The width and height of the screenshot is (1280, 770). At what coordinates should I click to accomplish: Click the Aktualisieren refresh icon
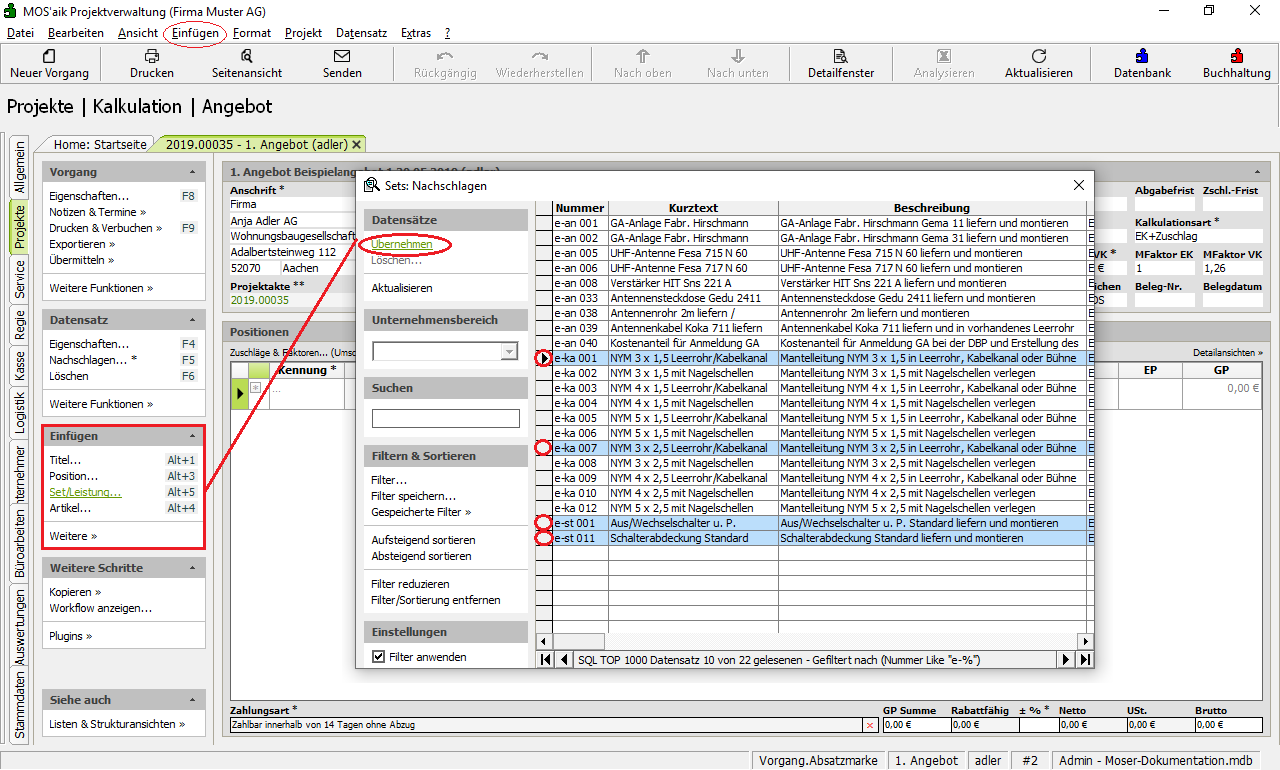[x=1039, y=57]
